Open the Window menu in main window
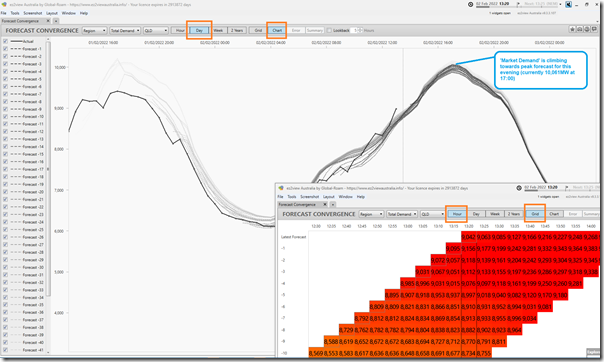604x362 pixels. [69, 13]
